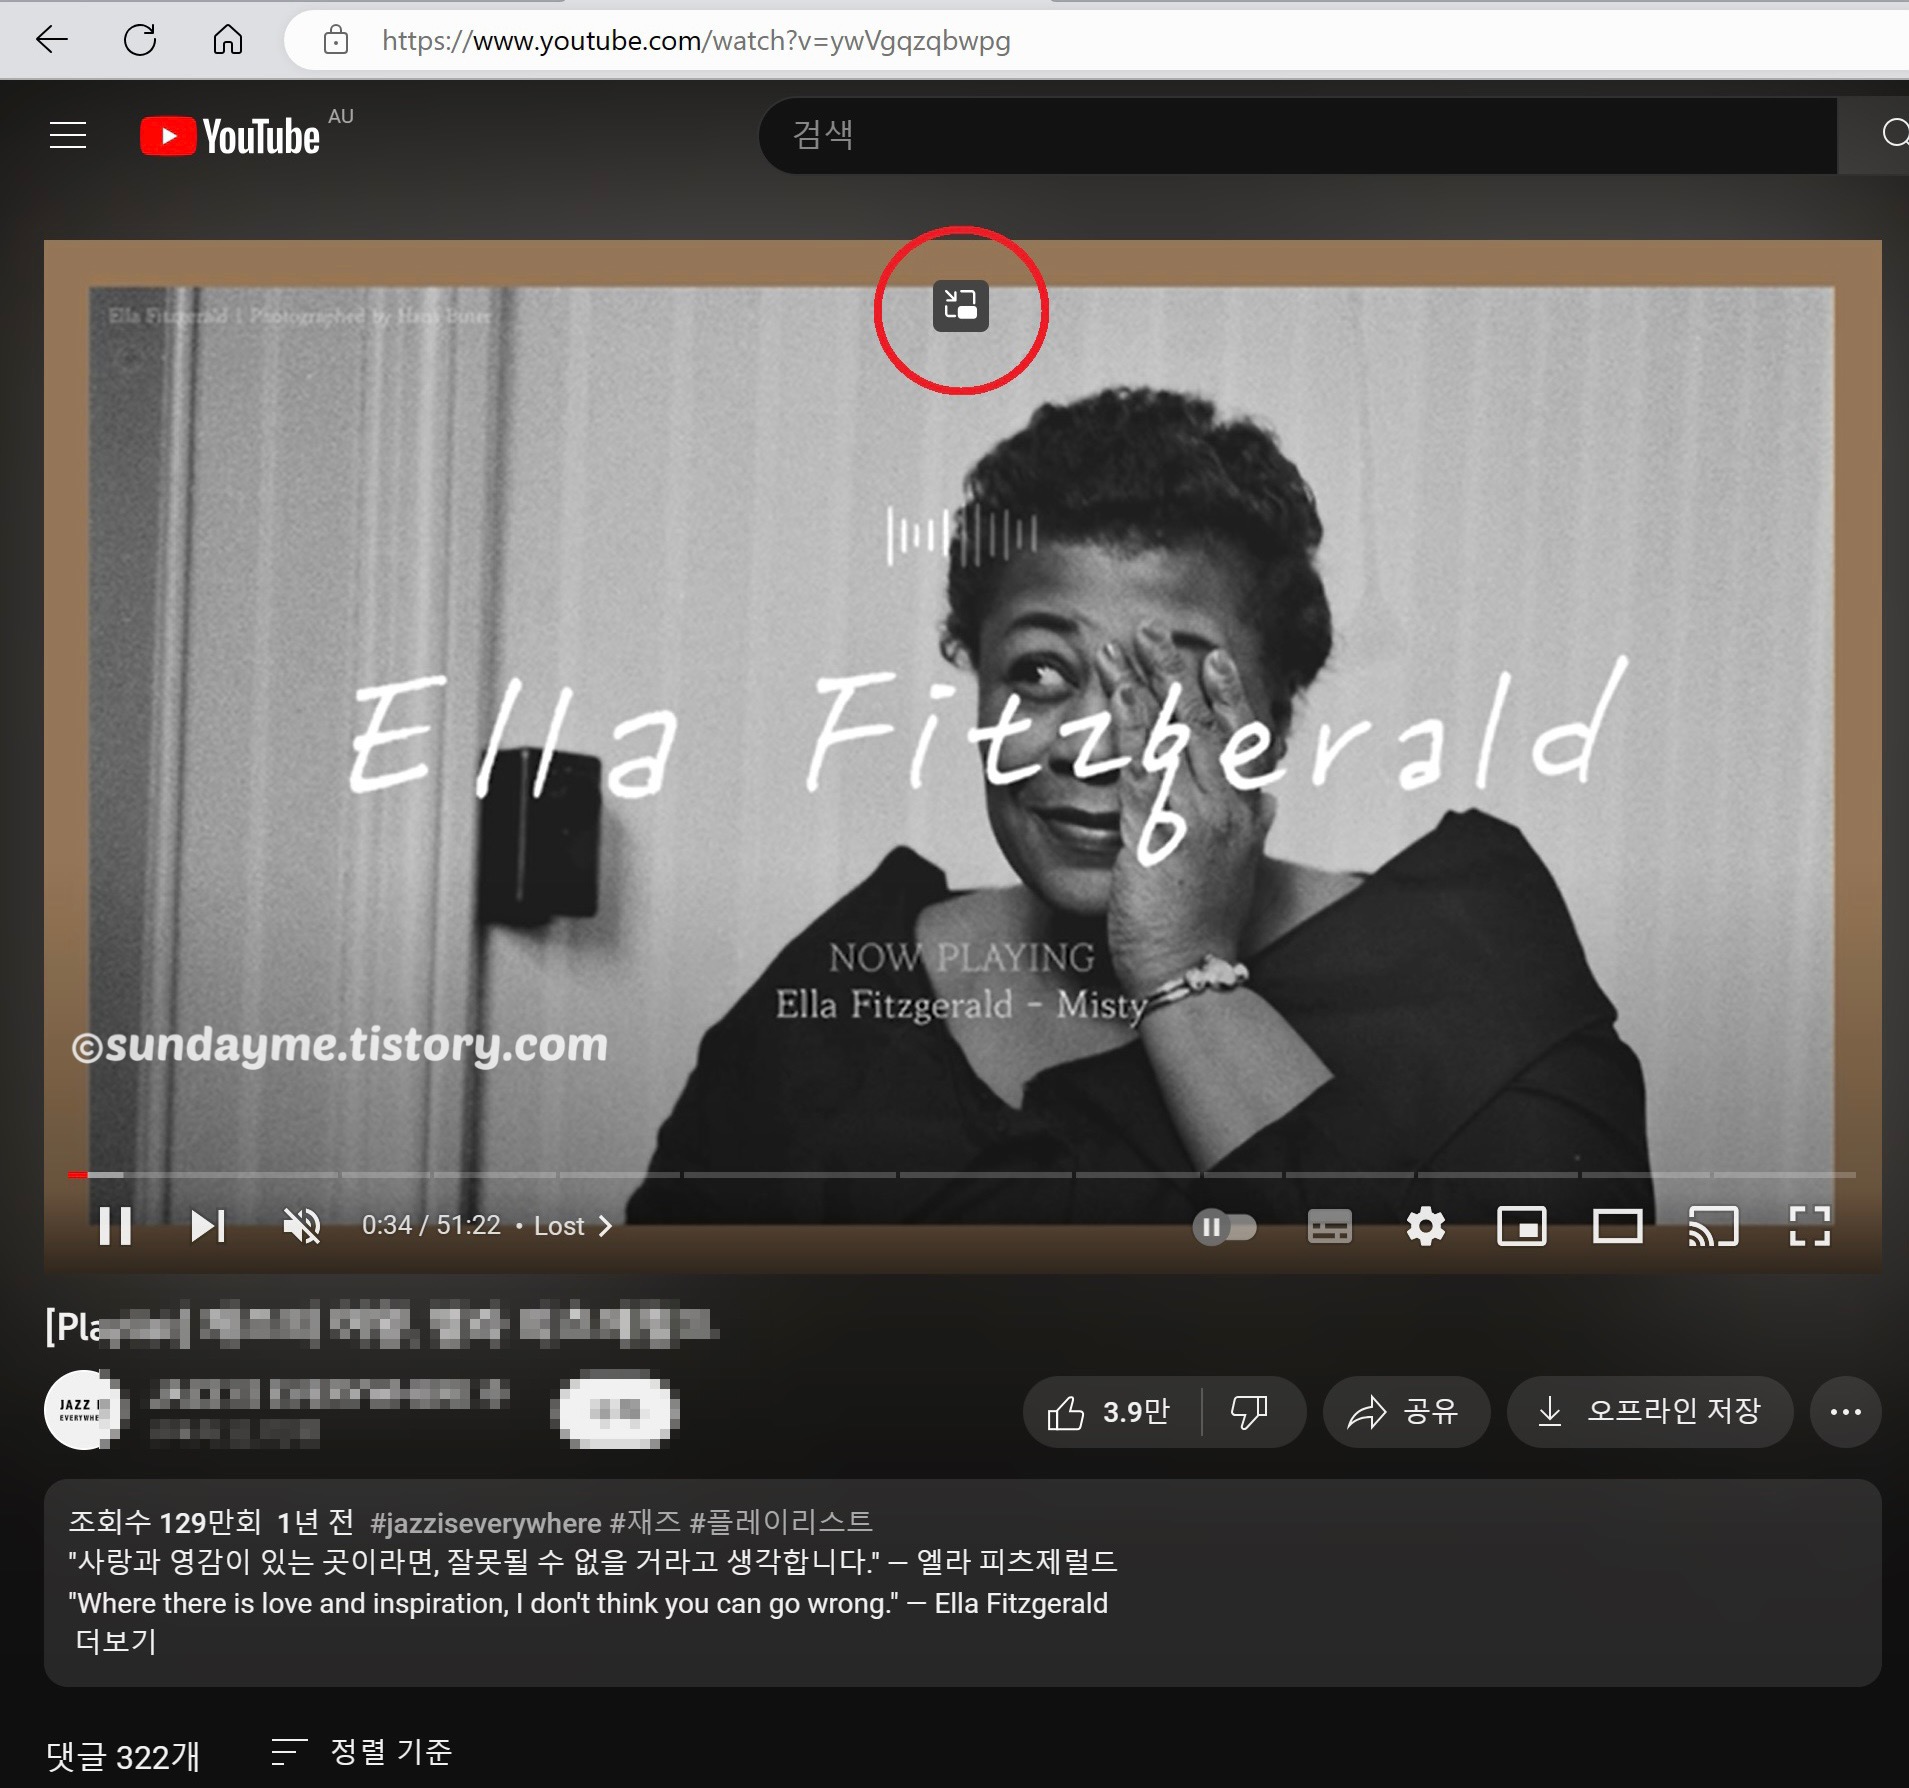Image resolution: width=1909 pixels, height=1788 pixels.
Task: Like the video with 3.9만 thumbs up
Action: pyautogui.click(x=1111, y=1412)
